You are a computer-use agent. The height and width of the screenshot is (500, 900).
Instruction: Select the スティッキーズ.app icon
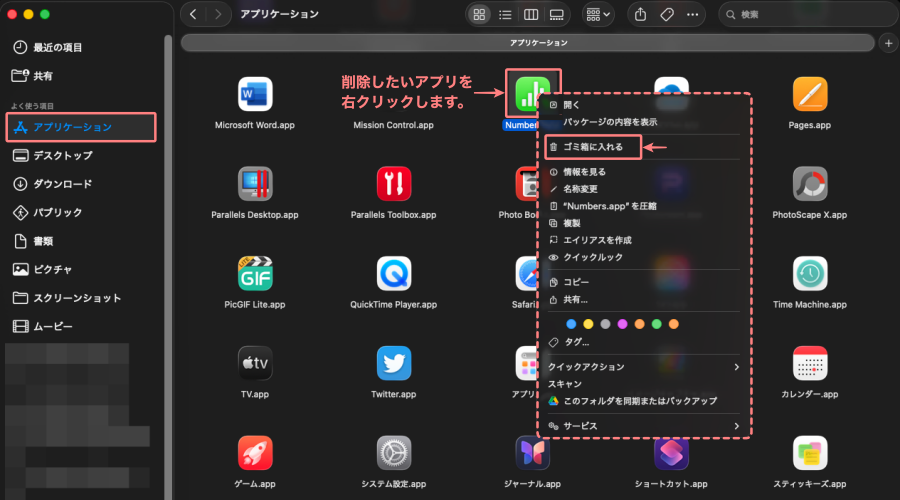click(810, 453)
